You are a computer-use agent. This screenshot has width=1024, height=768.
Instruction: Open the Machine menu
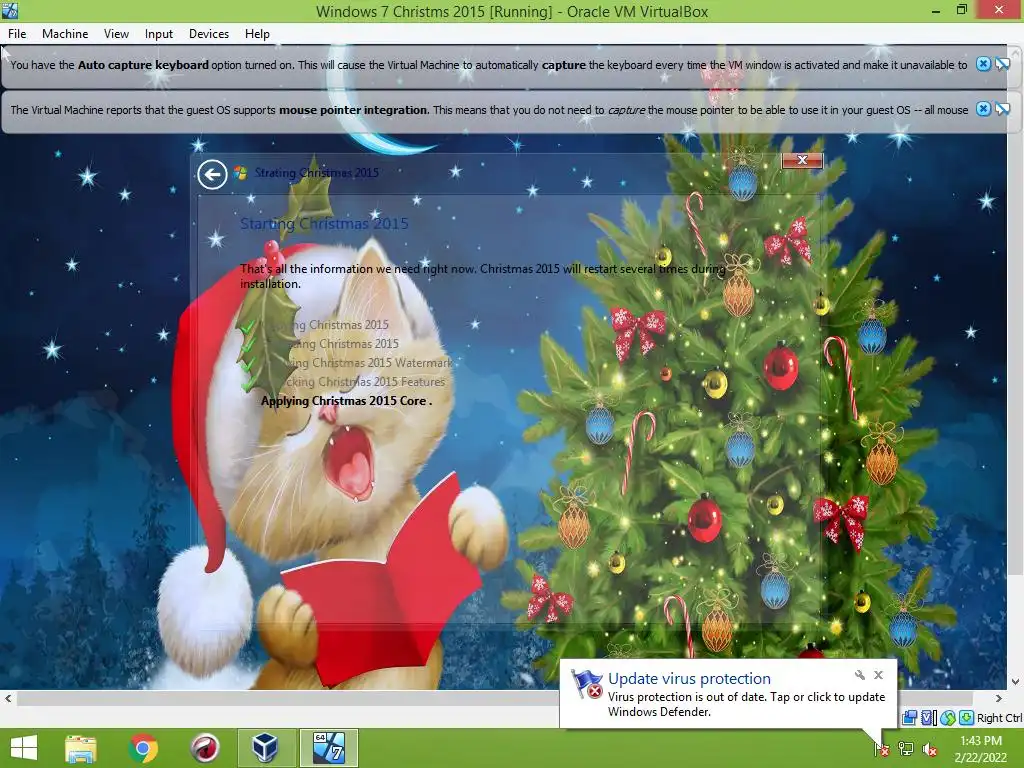(x=65, y=34)
